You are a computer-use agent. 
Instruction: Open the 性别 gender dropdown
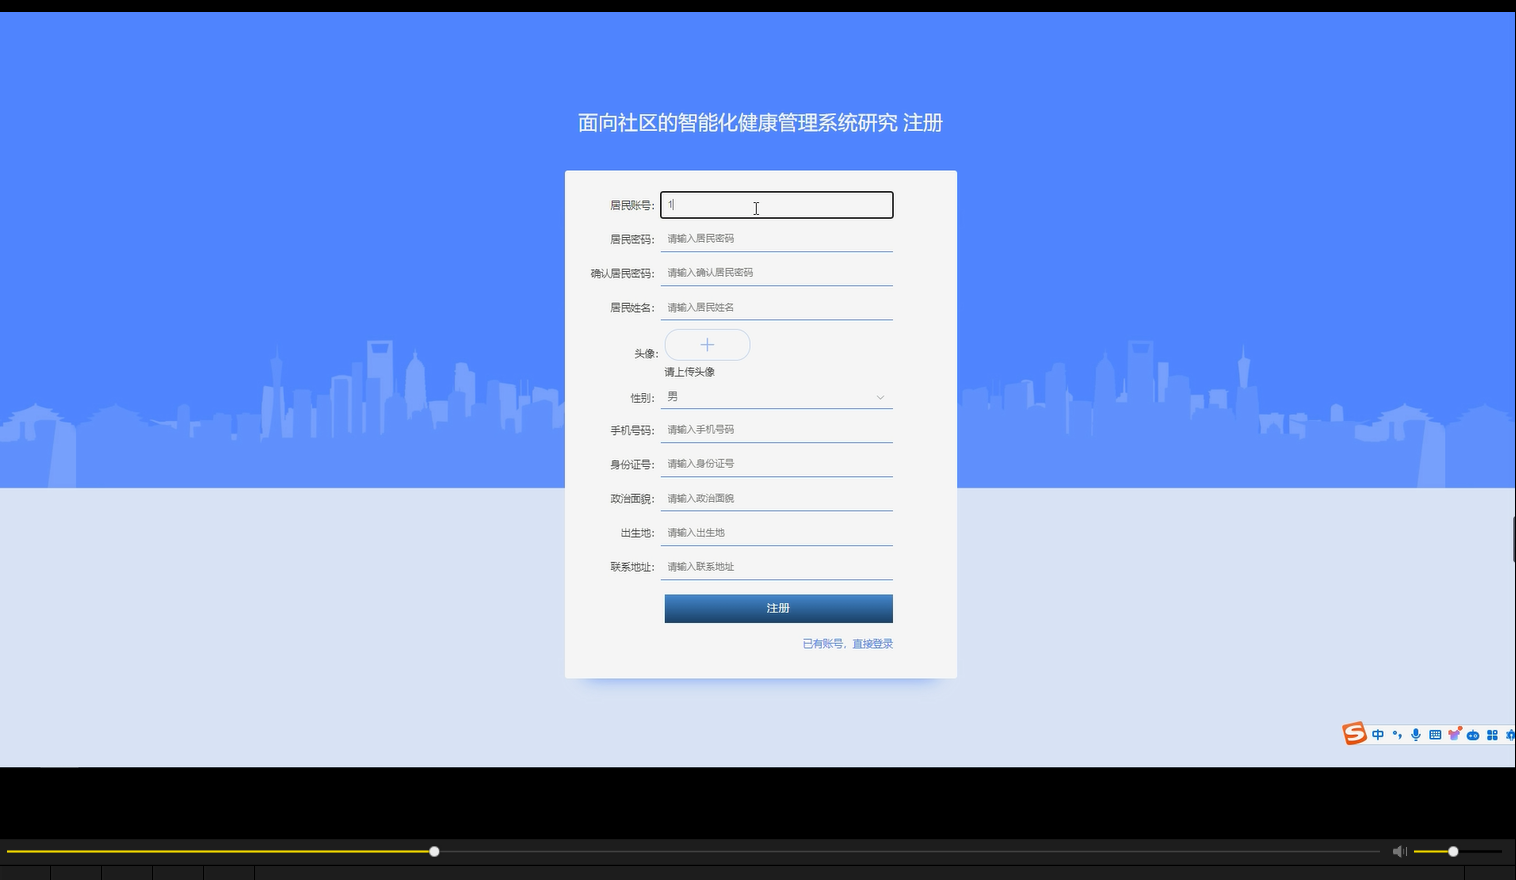click(x=776, y=397)
